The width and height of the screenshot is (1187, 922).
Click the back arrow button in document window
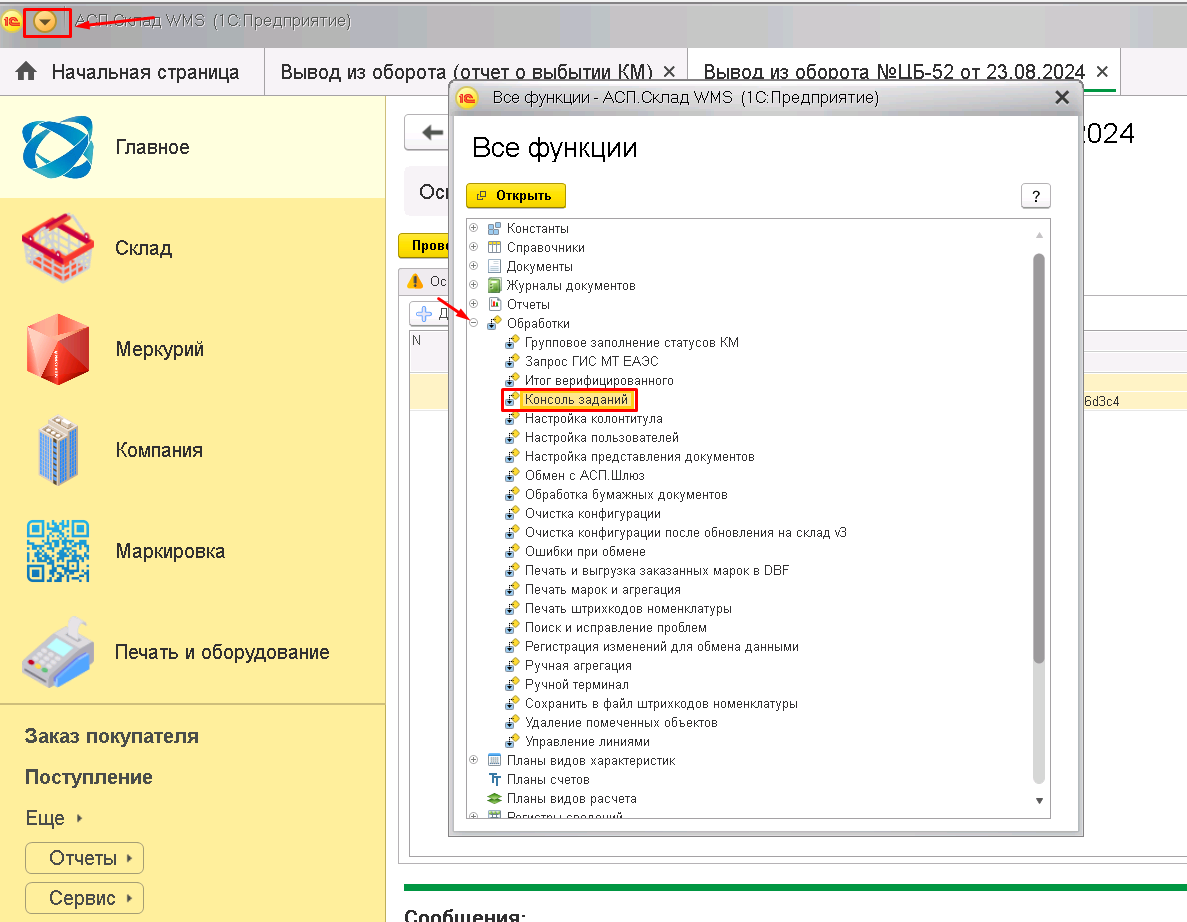(x=428, y=132)
